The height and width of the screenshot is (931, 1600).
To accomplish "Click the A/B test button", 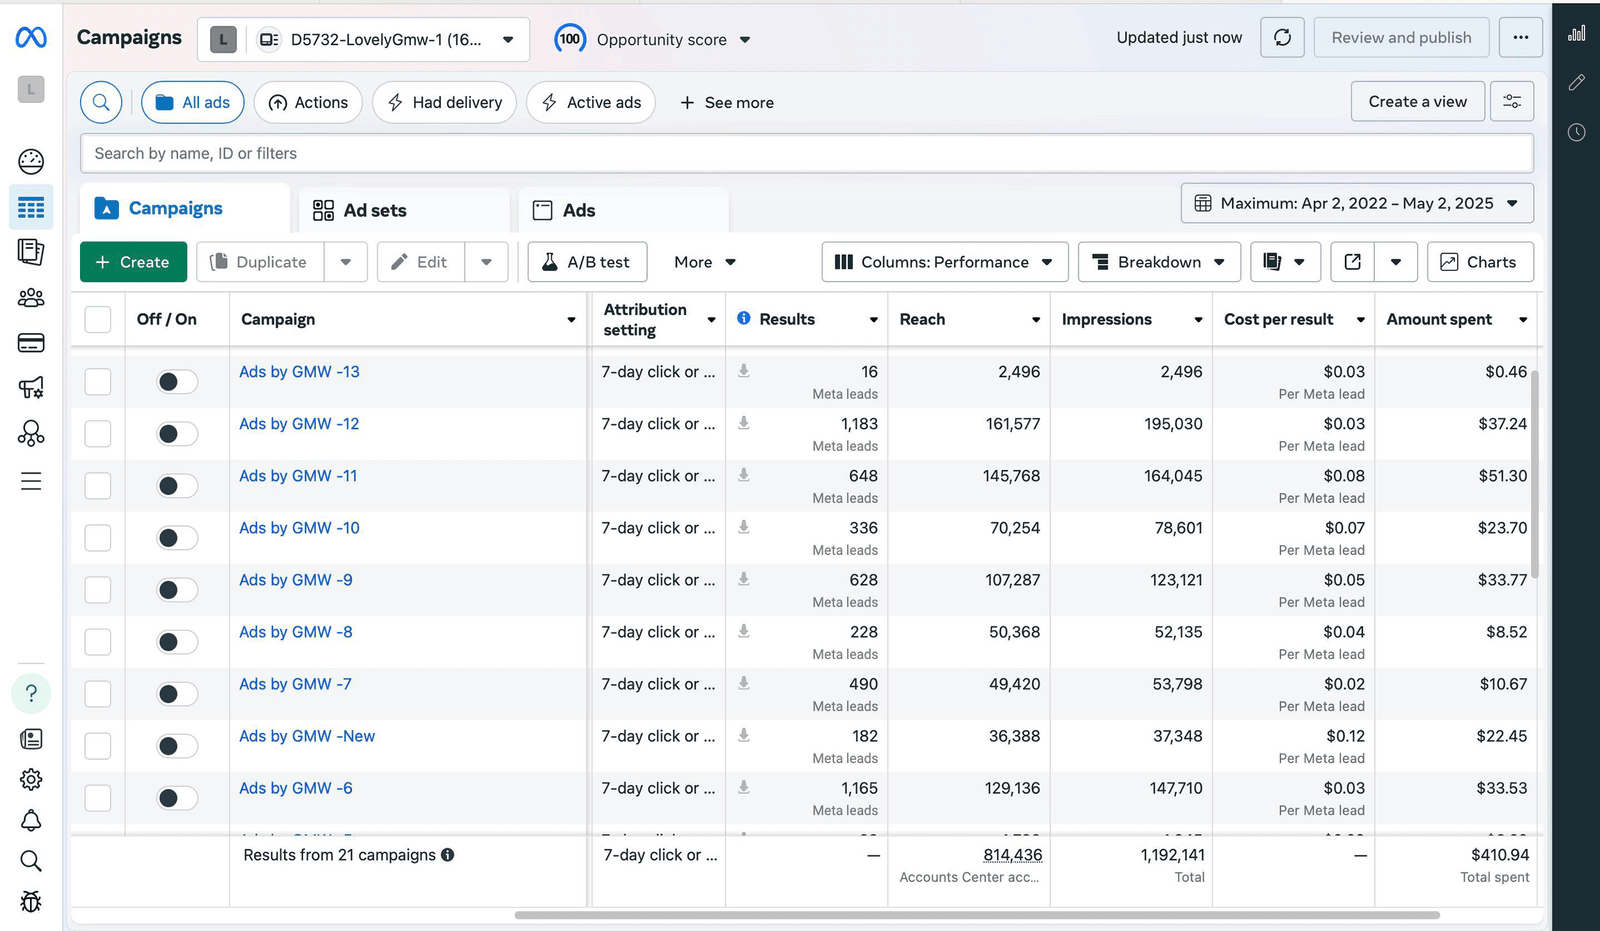I will [x=587, y=262].
